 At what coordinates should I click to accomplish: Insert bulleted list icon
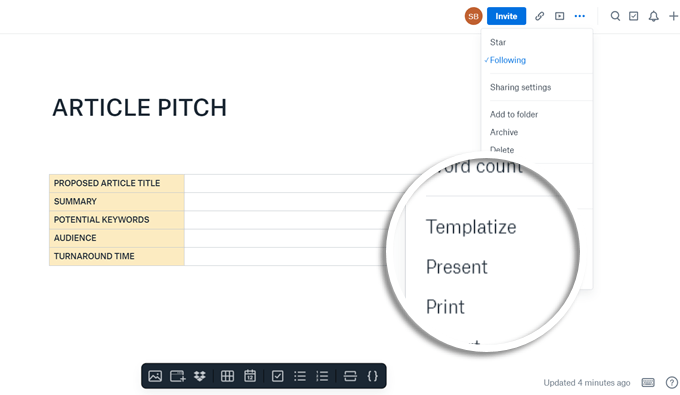tap(300, 376)
